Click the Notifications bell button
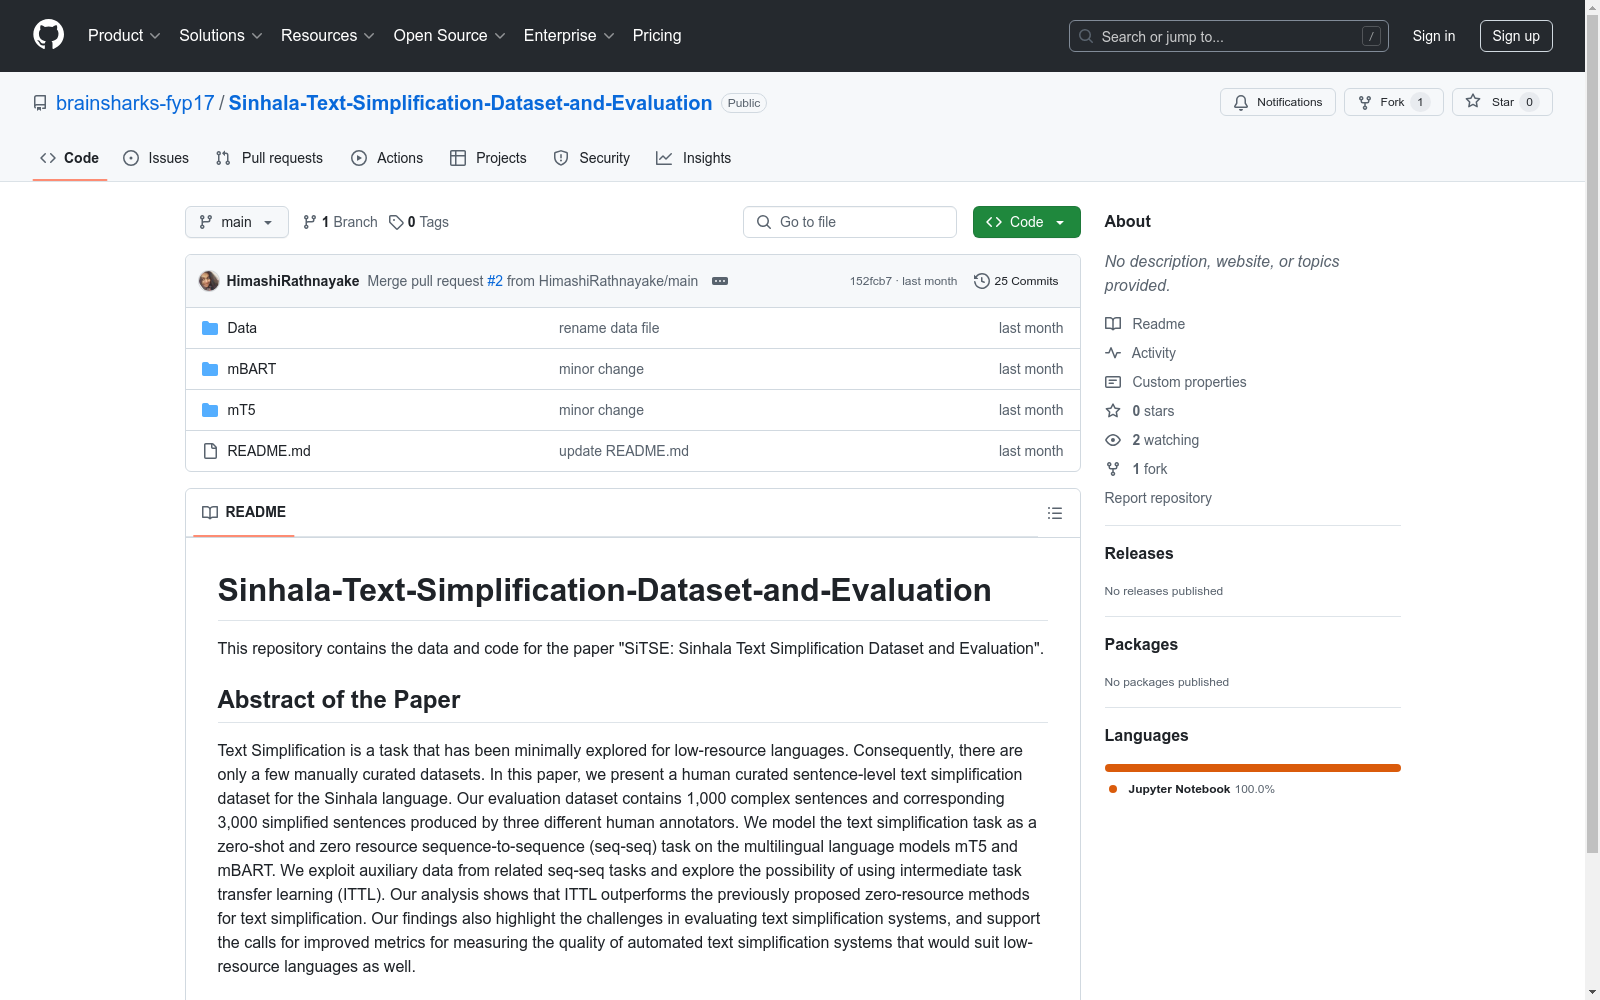1600x1000 pixels. coord(1277,102)
